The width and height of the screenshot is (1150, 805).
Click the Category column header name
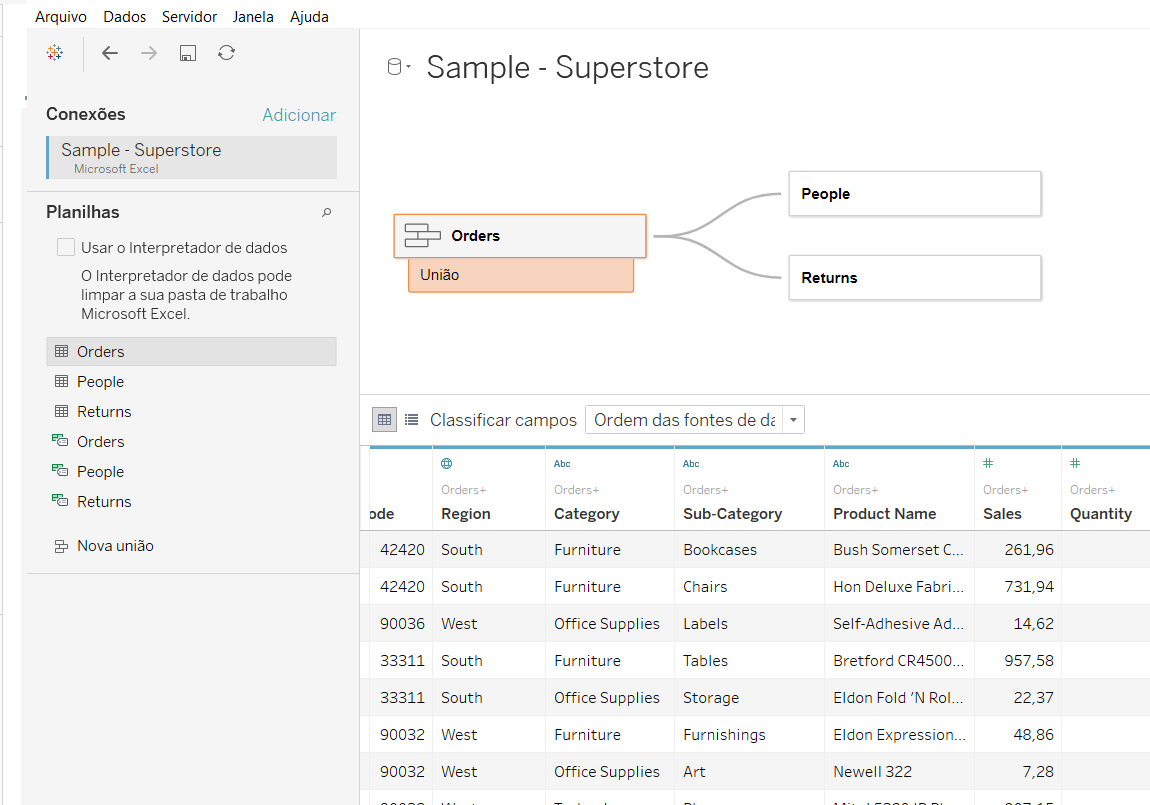(x=586, y=514)
